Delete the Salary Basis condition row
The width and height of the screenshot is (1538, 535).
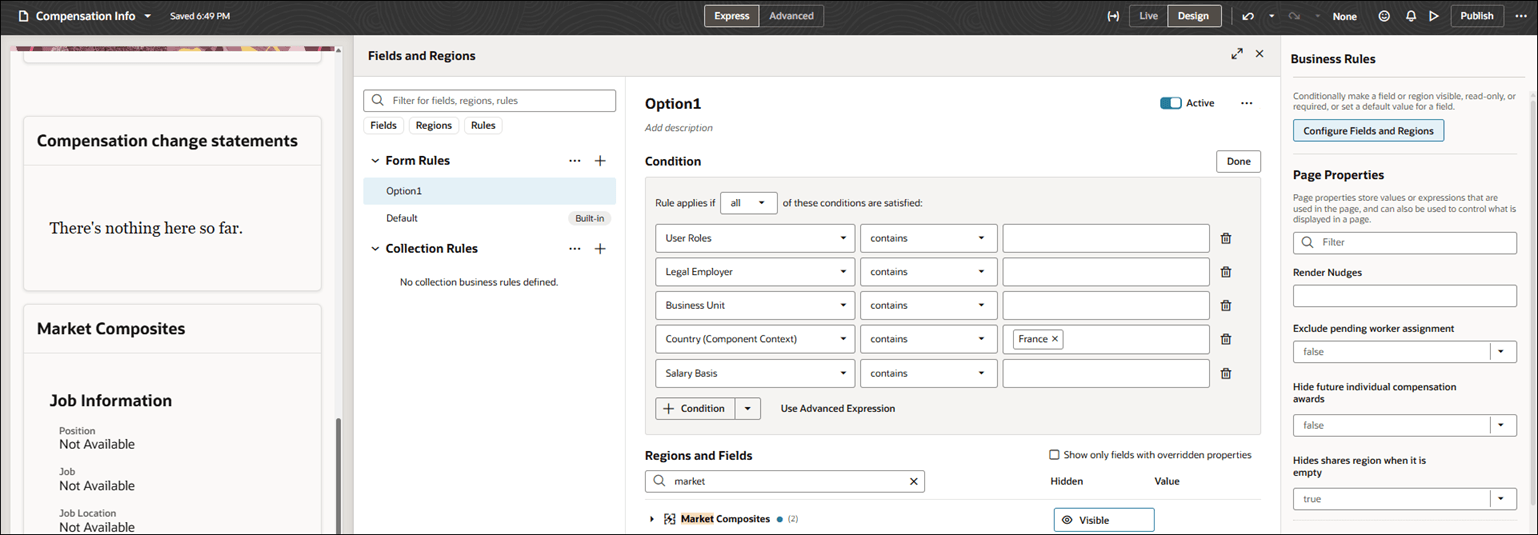click(1226, 374)
